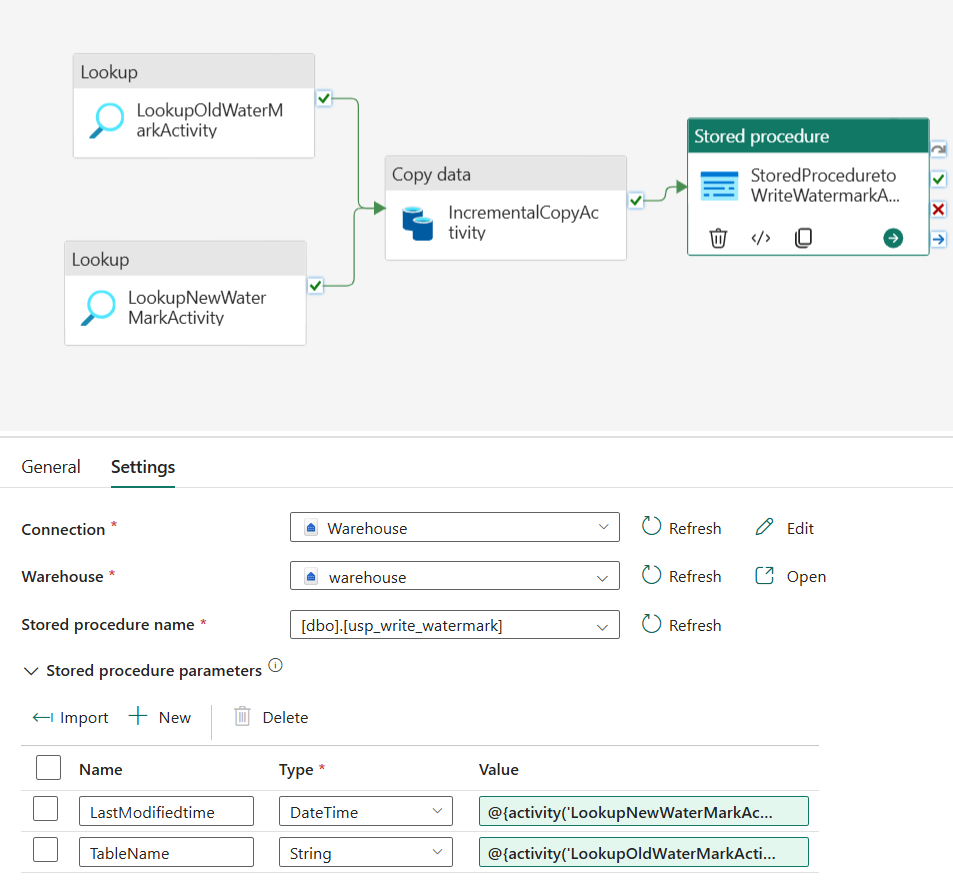This screenshot has height=881, width=953.
Task: Click Import to import parameters
Action: coord(70,717)
